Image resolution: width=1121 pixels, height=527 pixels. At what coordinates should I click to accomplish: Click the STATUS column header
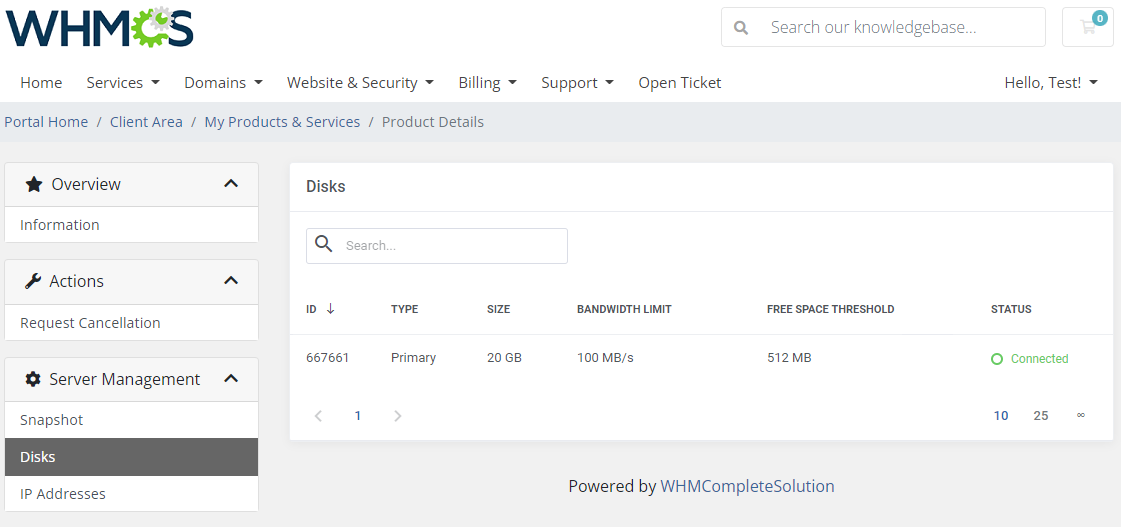1011,309
